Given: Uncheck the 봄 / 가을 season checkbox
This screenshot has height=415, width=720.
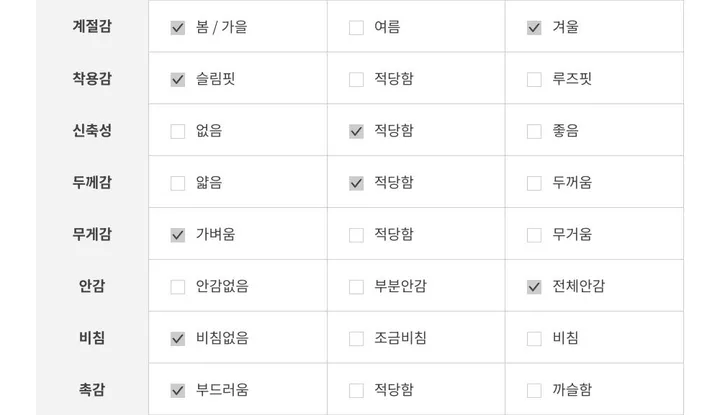Looking at the screenshot, I should tap(178, 28).
